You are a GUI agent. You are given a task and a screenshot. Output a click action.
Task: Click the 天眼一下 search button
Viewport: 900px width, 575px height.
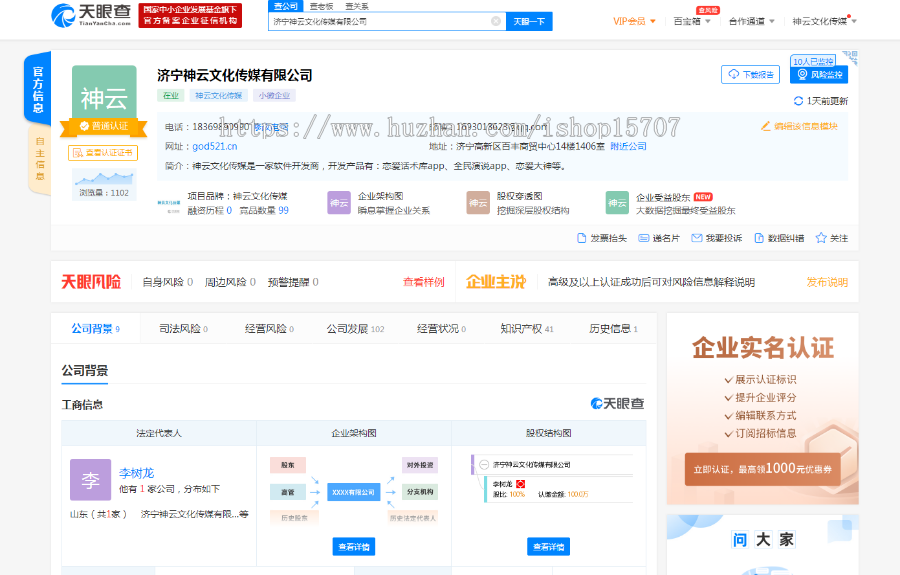529,21
